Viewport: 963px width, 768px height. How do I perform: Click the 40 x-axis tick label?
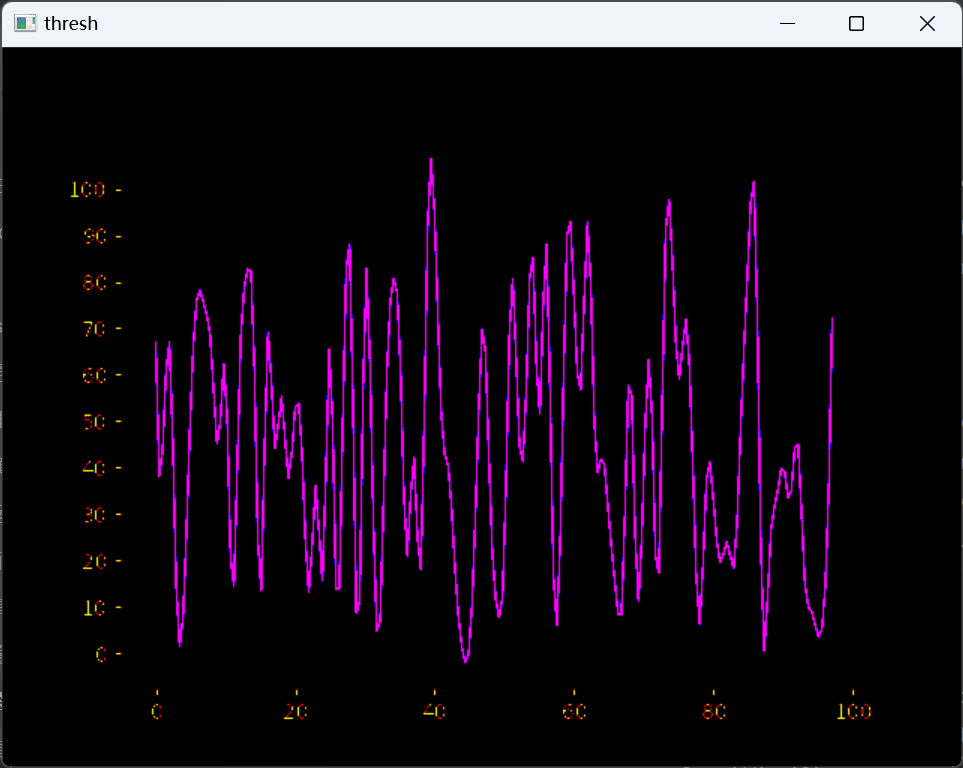tap(434, 711)
